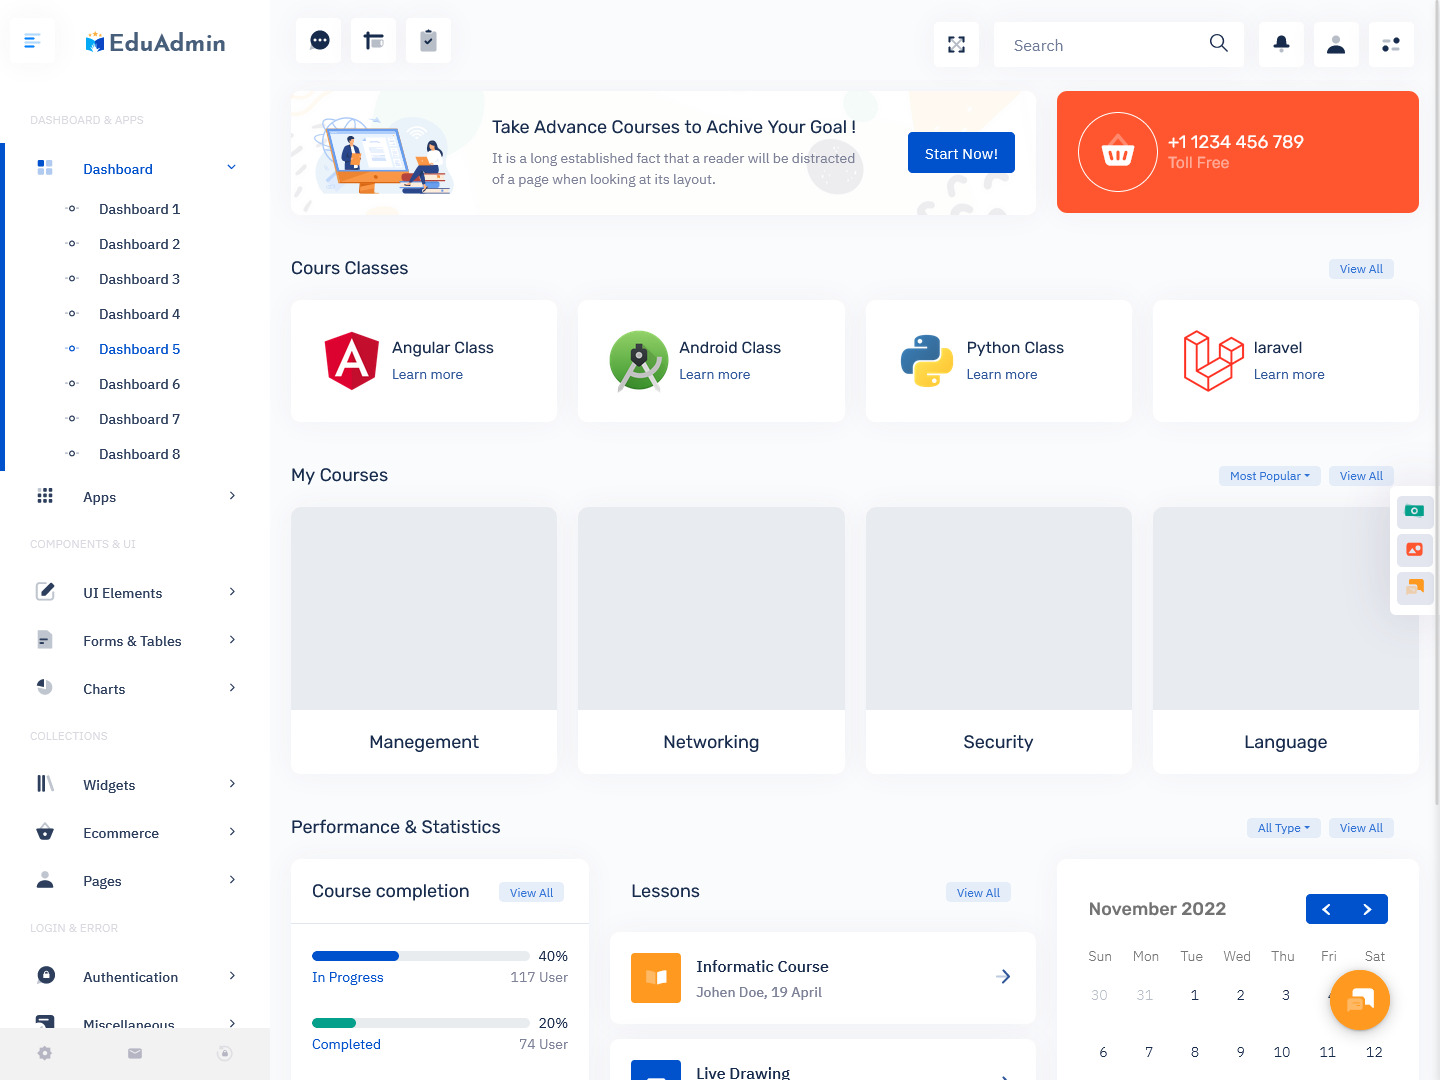Viewport: 1440px width, 1080px height.
Task: Open the floating orange chat button
Action: 1360,1000
